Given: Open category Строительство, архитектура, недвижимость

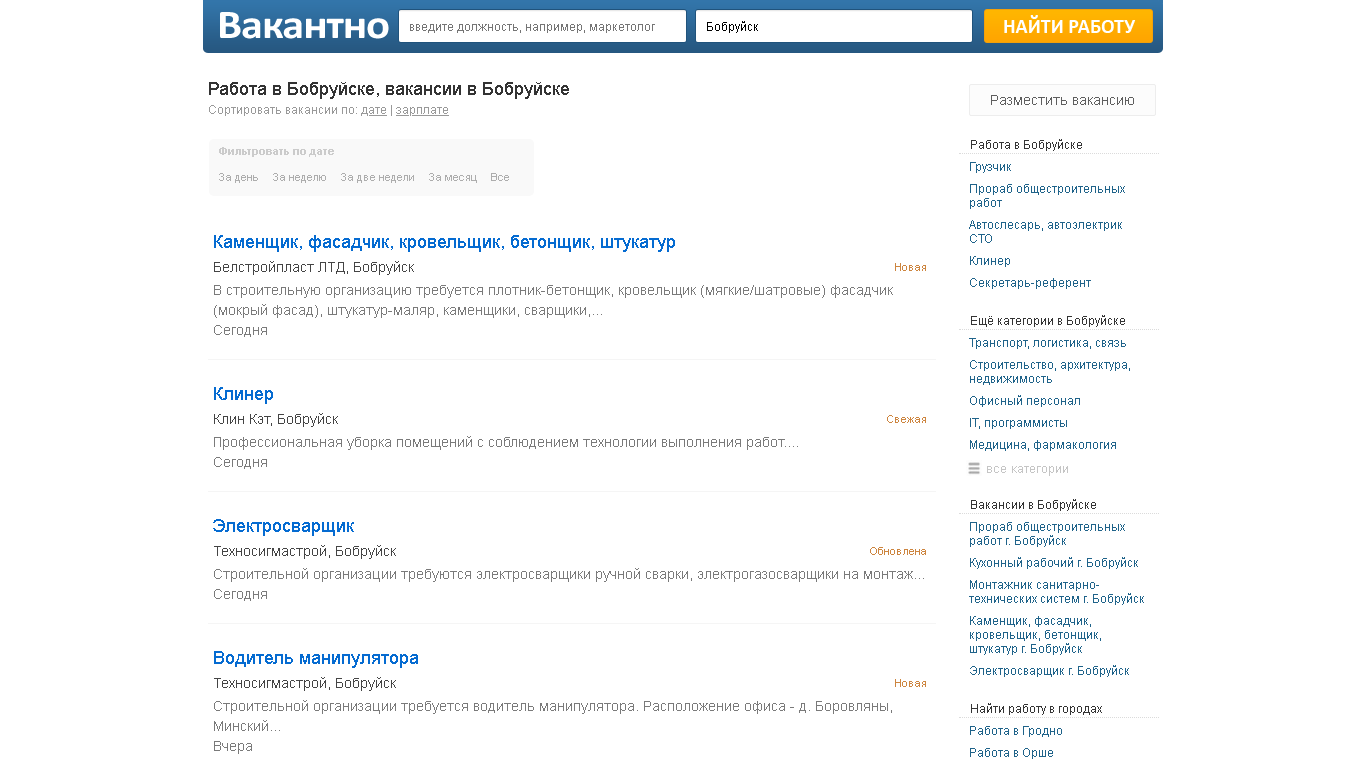Looking at the screenshot, I should click(x=1050, y=372).
